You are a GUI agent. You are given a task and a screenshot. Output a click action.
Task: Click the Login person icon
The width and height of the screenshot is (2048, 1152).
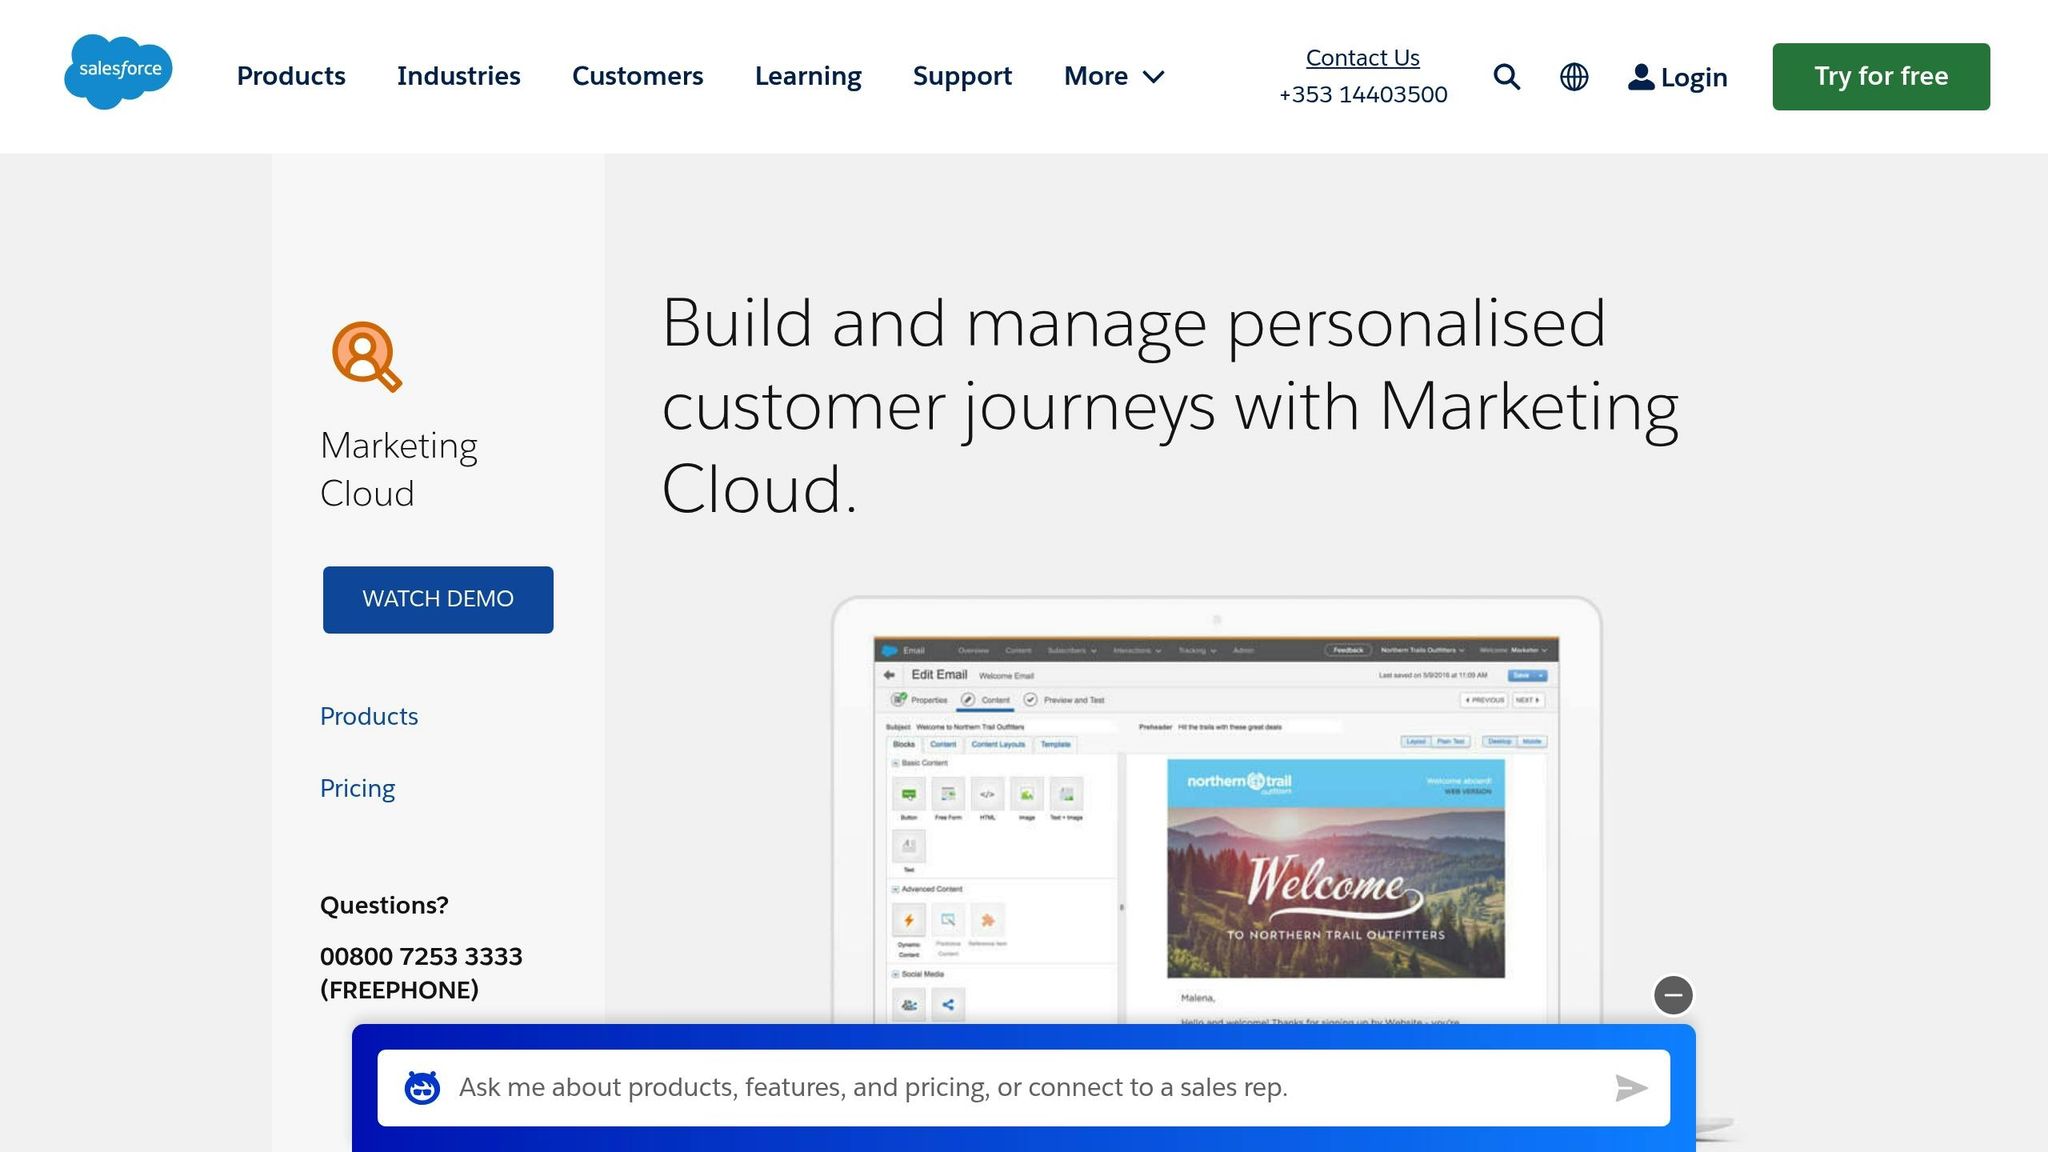coord(1640,77)
